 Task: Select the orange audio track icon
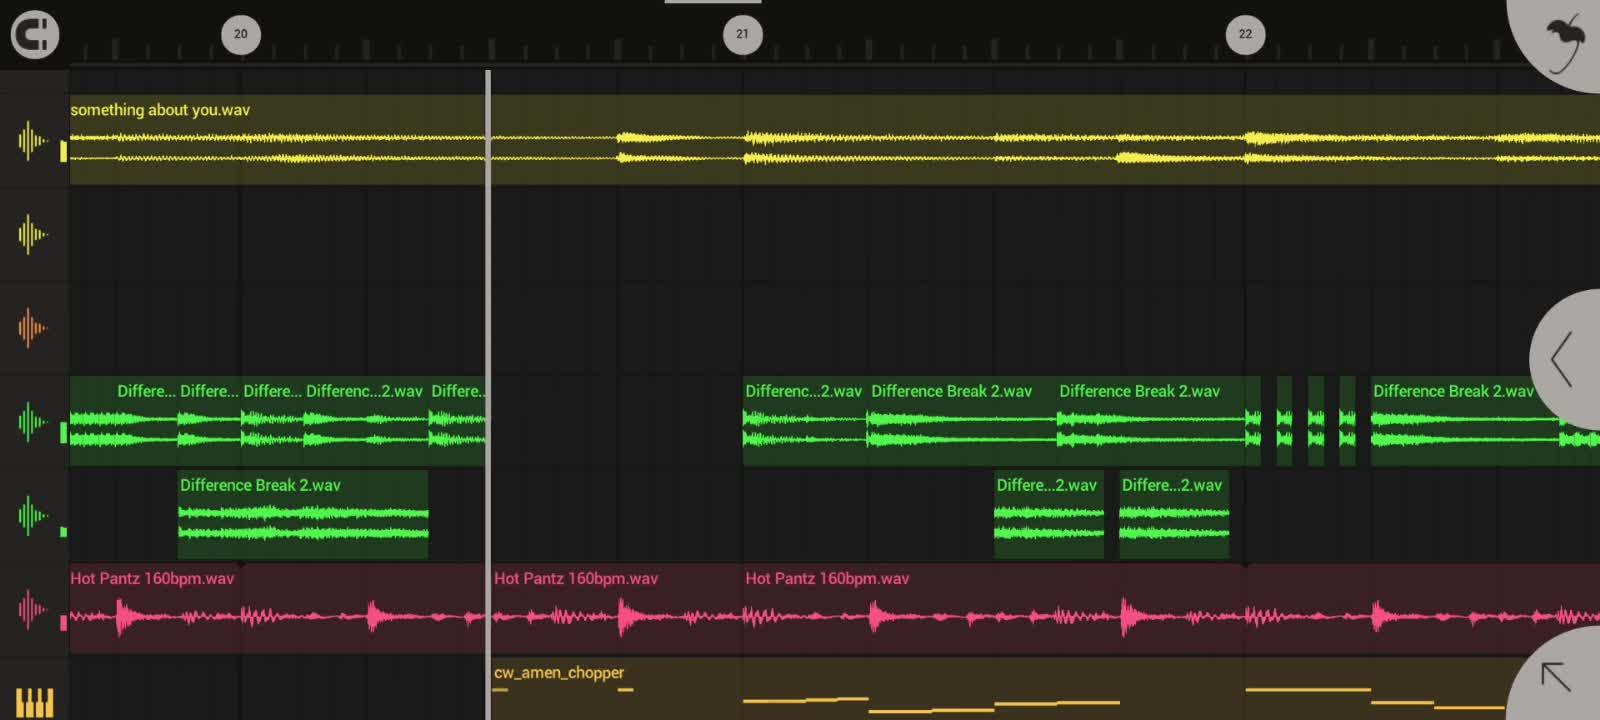[32, 328]
